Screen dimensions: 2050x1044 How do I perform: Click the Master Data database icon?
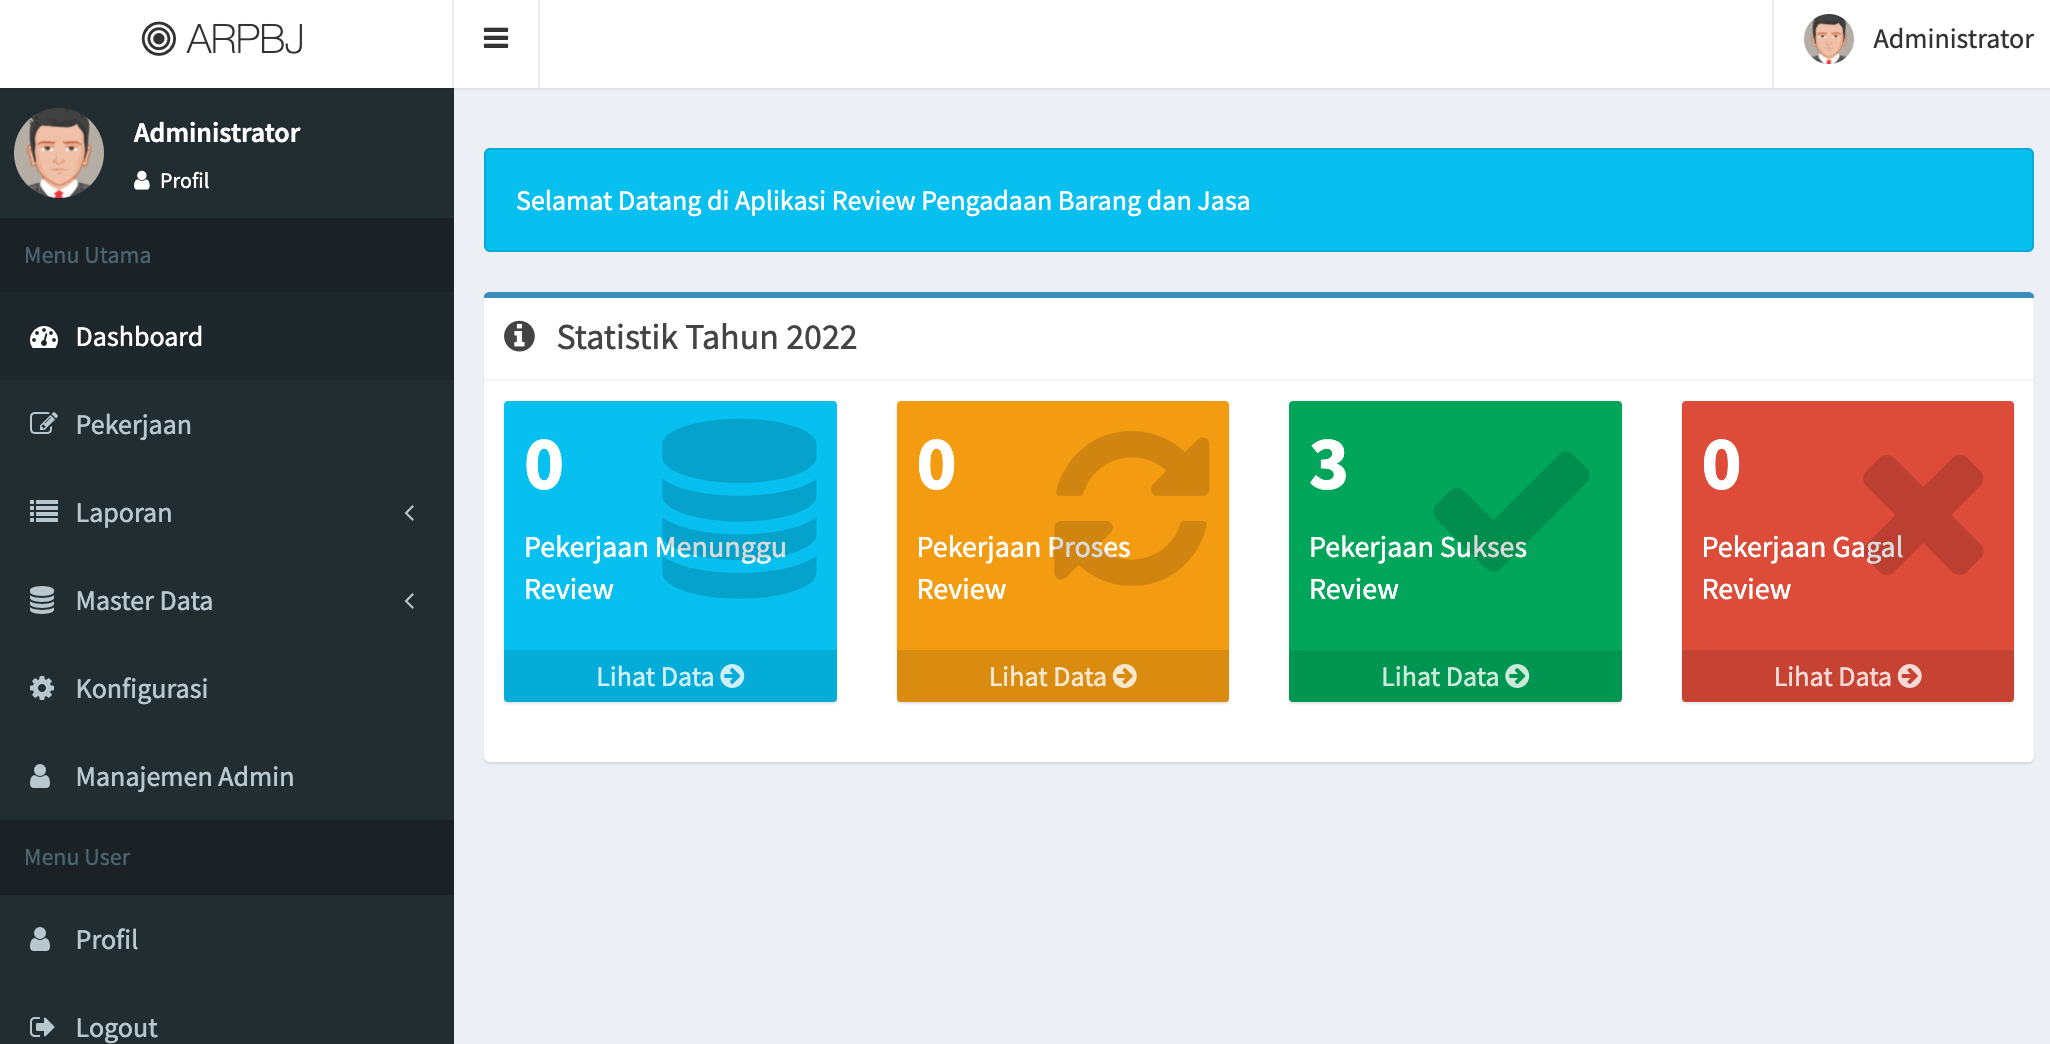click(x=42, y=600)
